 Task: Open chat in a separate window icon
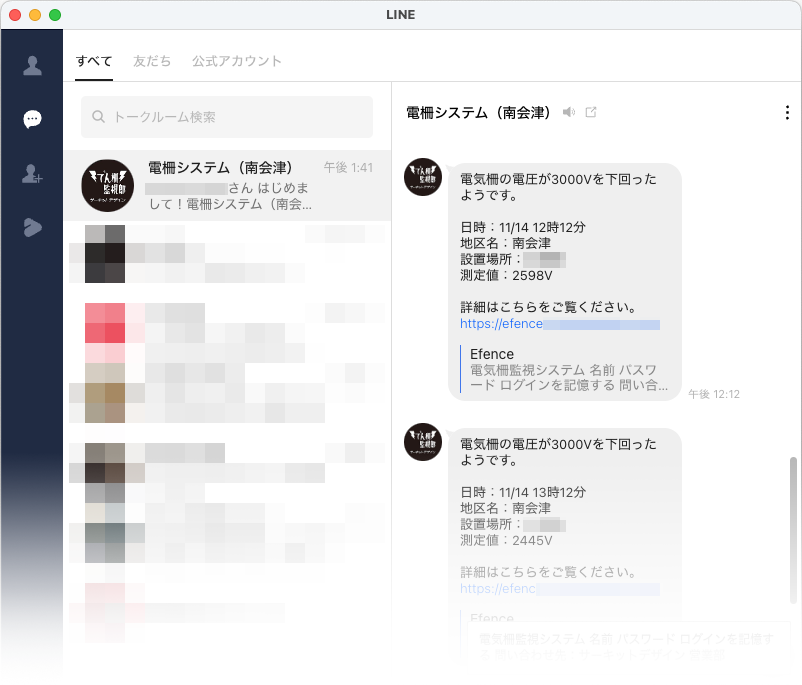591,112
